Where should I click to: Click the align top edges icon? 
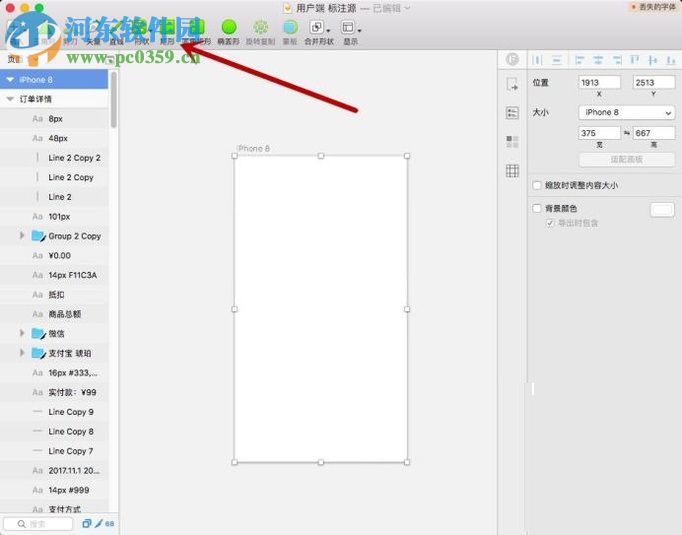tap(635, 60)
